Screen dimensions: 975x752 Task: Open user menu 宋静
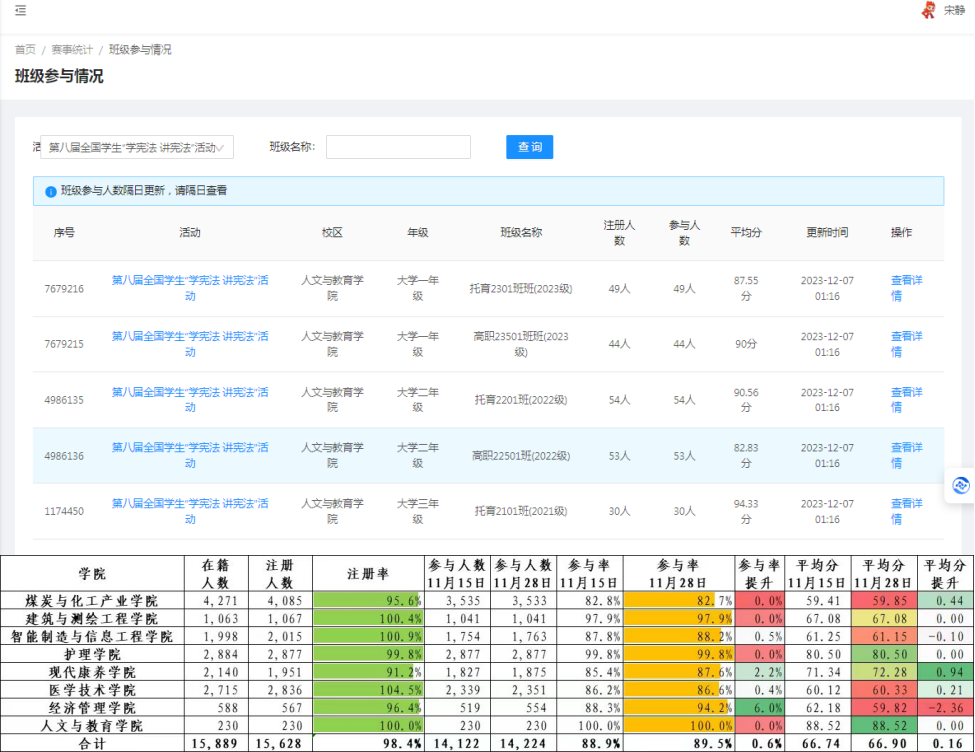954,11
